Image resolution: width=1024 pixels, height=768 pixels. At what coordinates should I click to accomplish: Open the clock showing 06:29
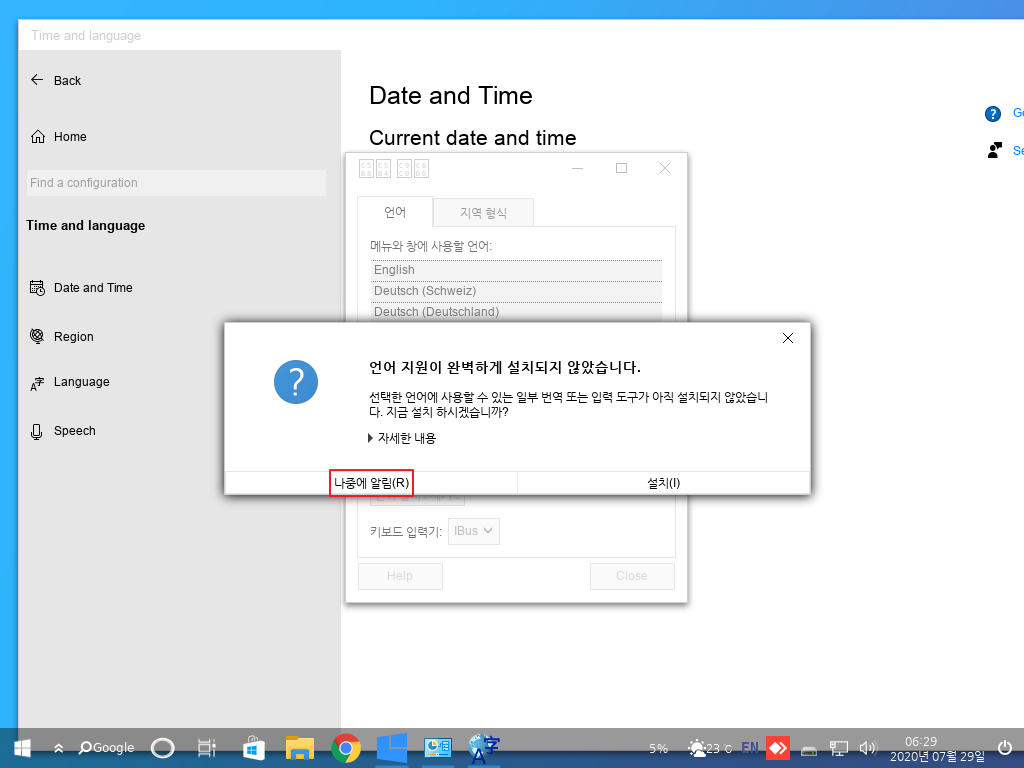coord(921,741)
